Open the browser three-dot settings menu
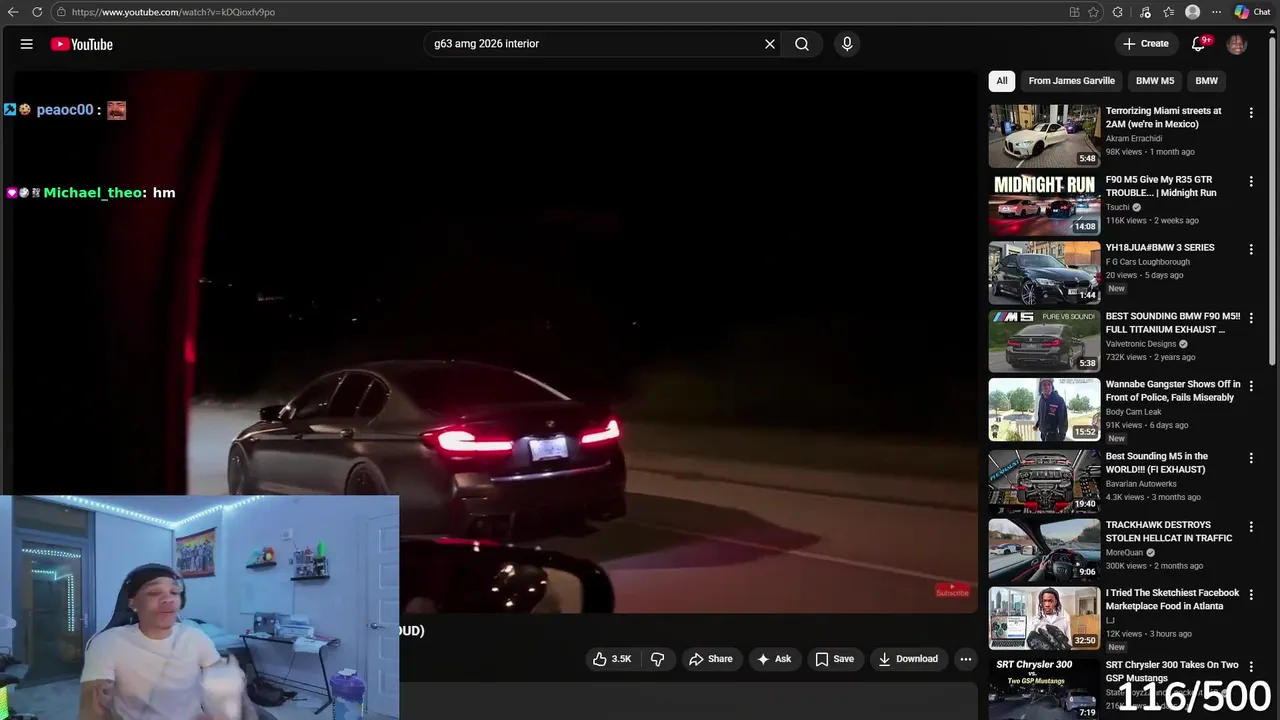This screenshot has width=1280, height=720. 1216,12
